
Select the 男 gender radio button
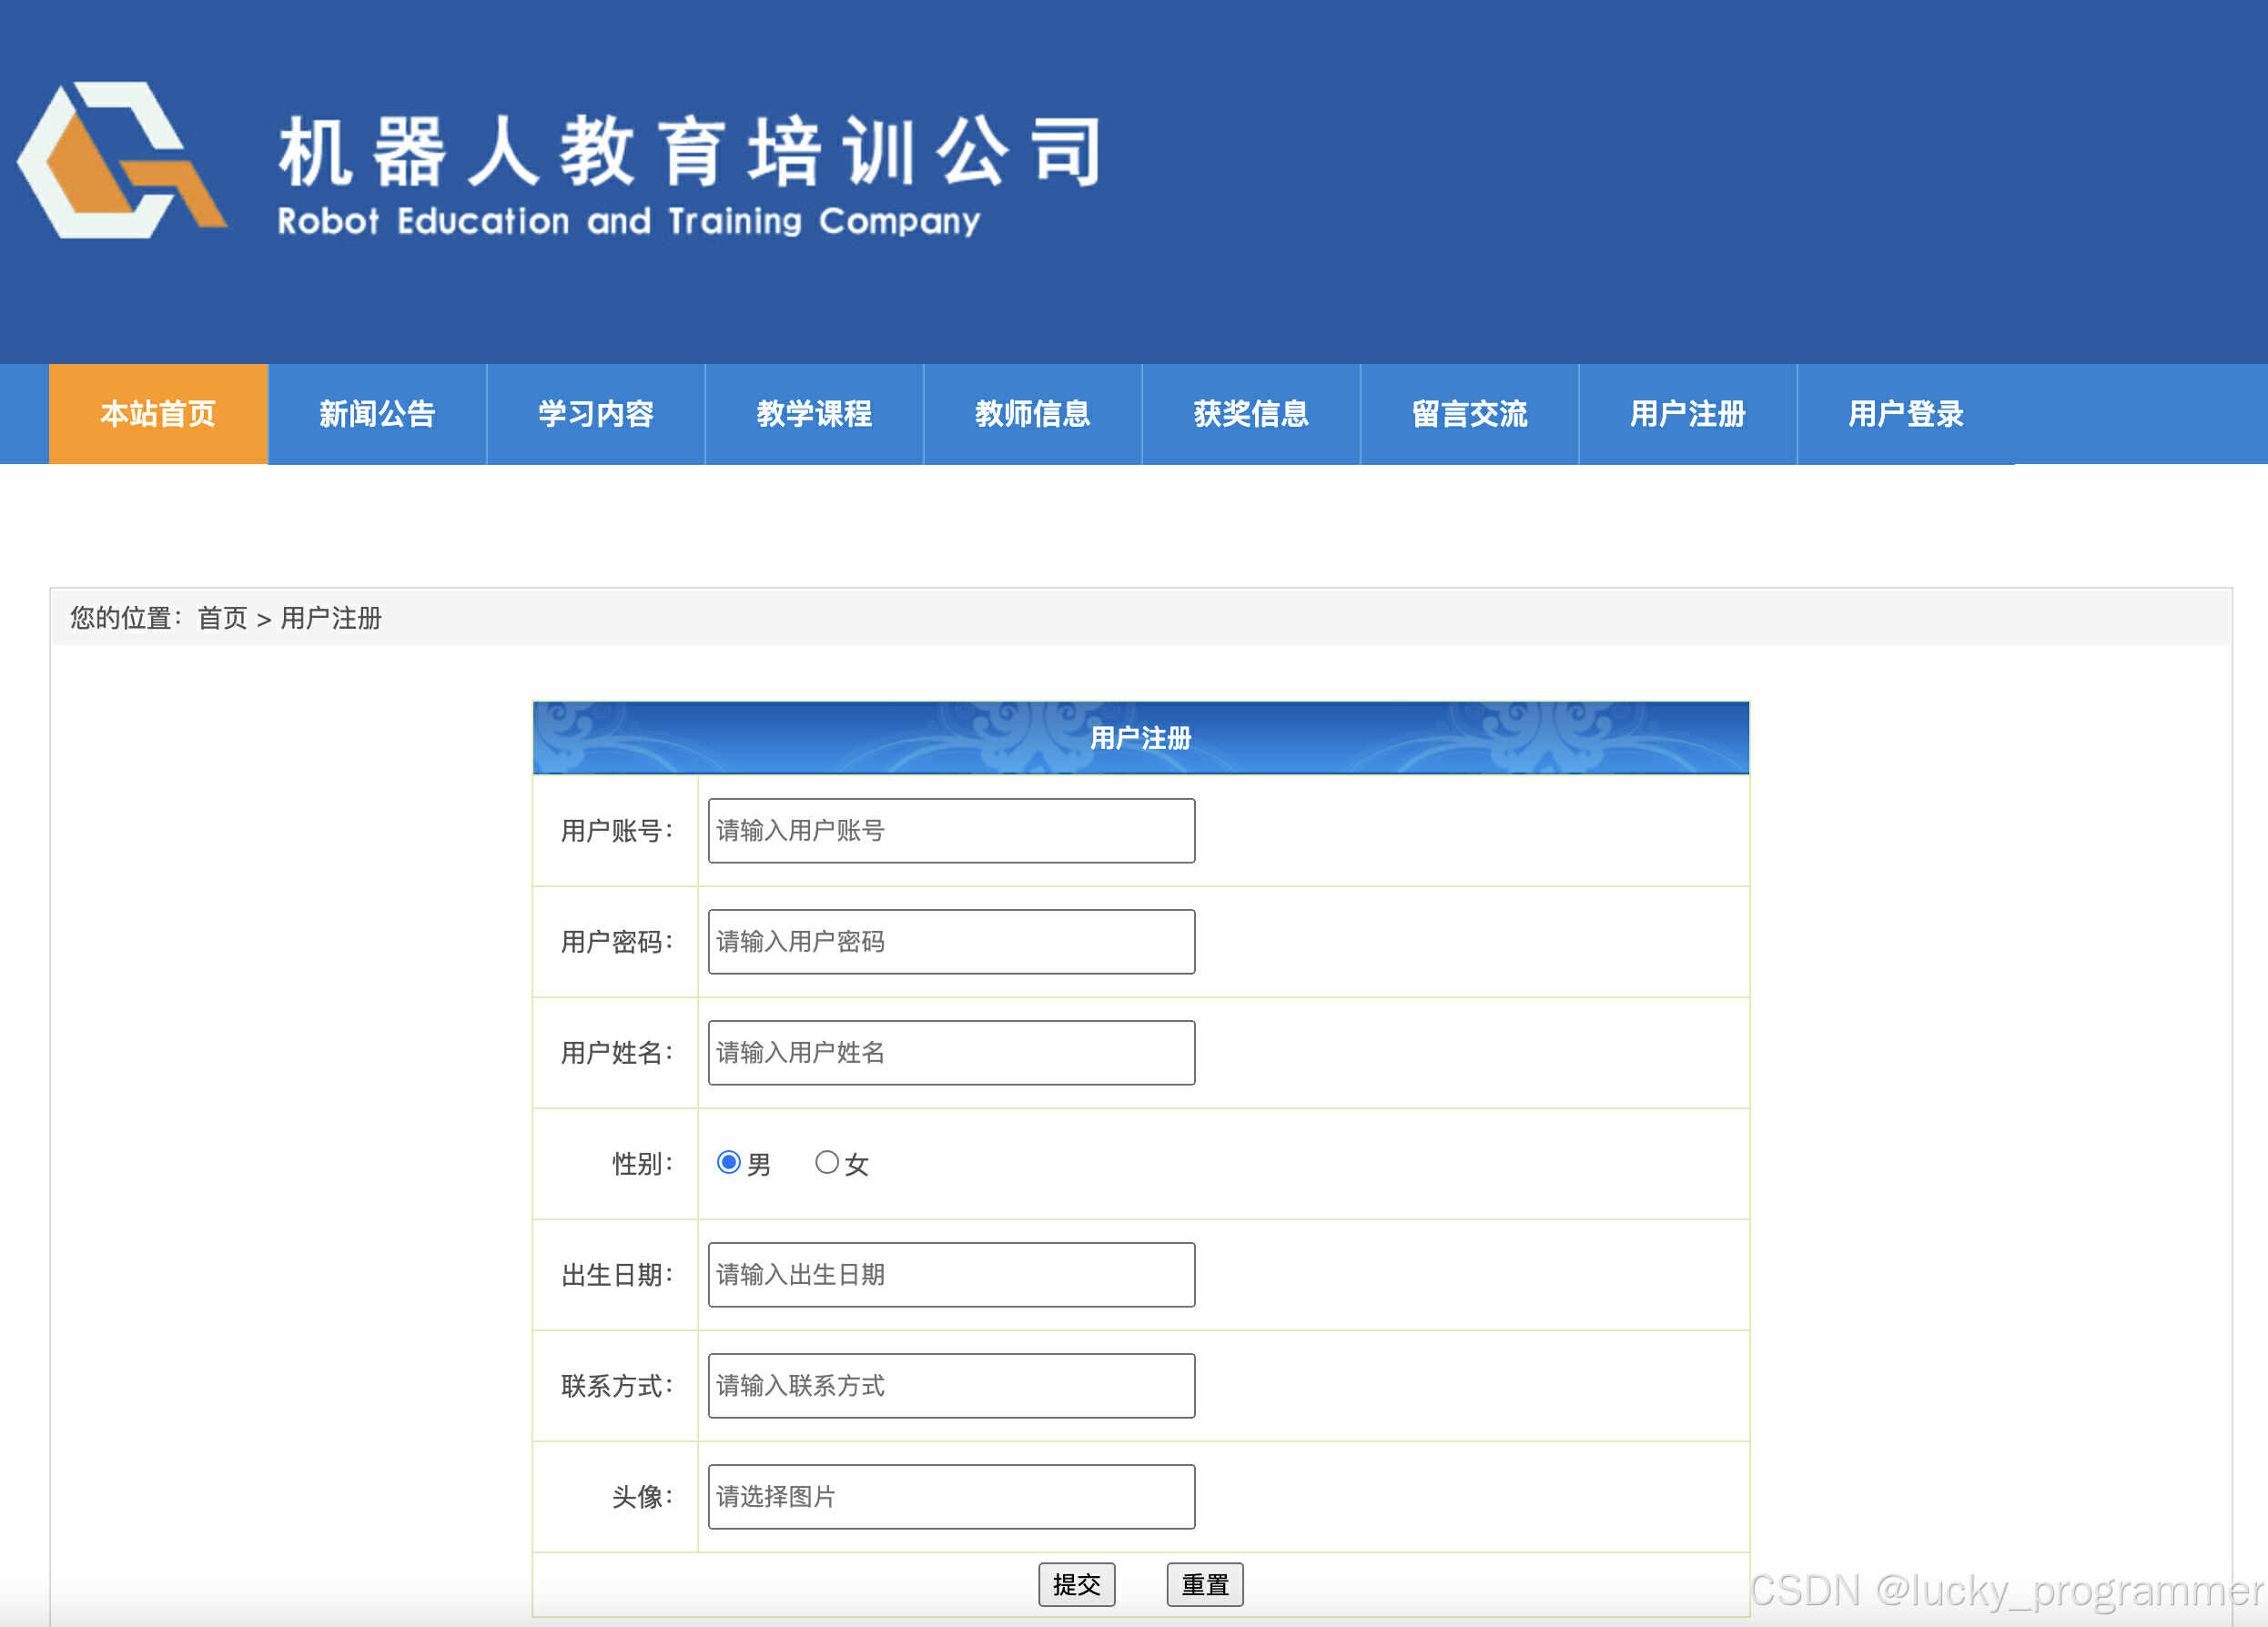728,1162
